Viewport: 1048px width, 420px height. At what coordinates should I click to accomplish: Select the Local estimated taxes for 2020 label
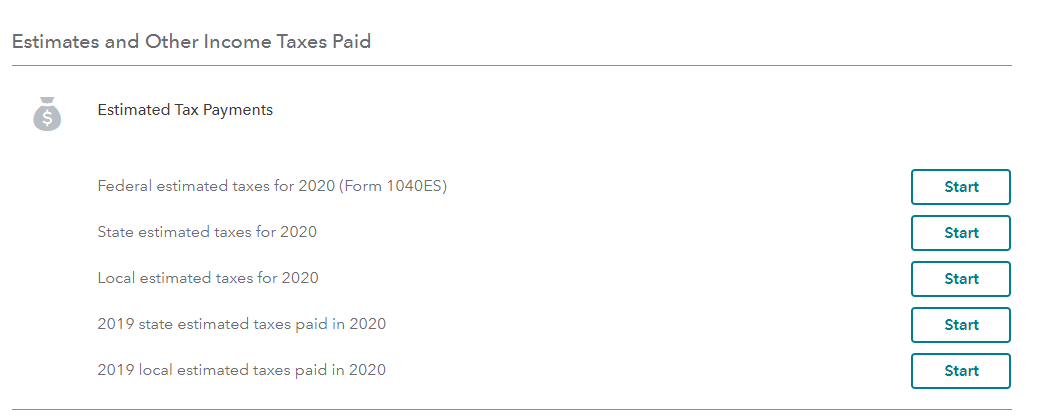point(208,278)
